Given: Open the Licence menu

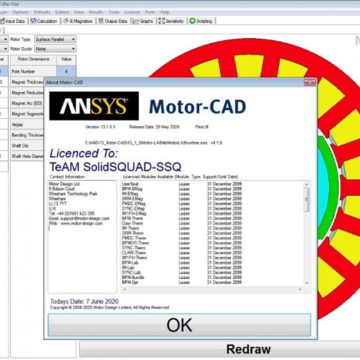Looking at the screenshot, I should (132, 12).
